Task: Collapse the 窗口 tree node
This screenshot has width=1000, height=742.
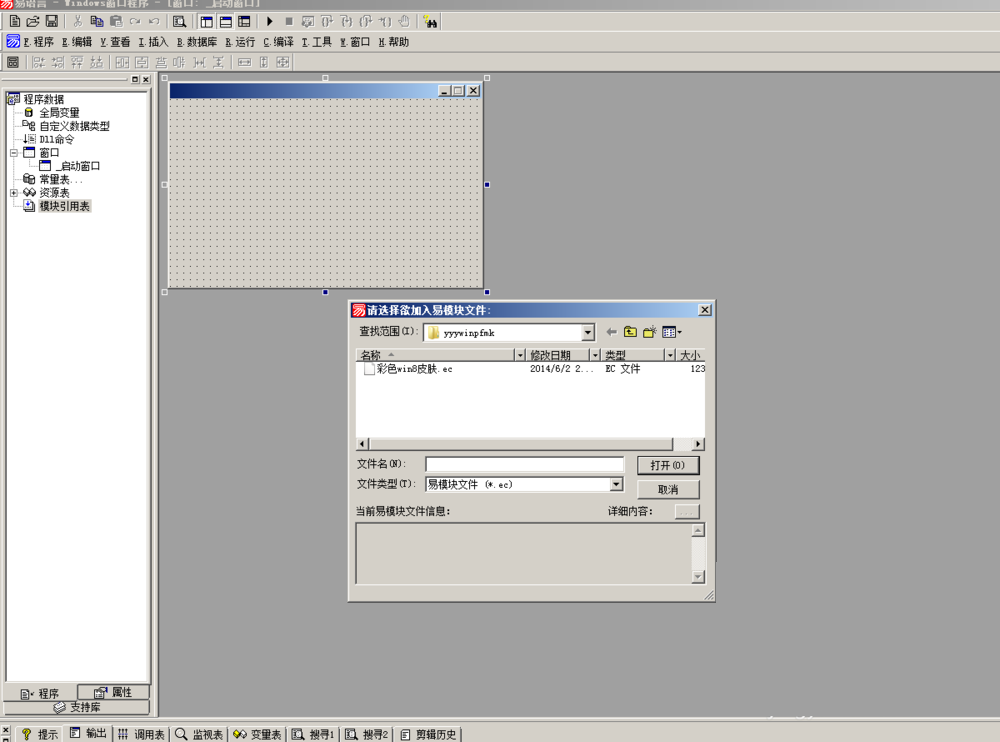Action: point(14,153)
